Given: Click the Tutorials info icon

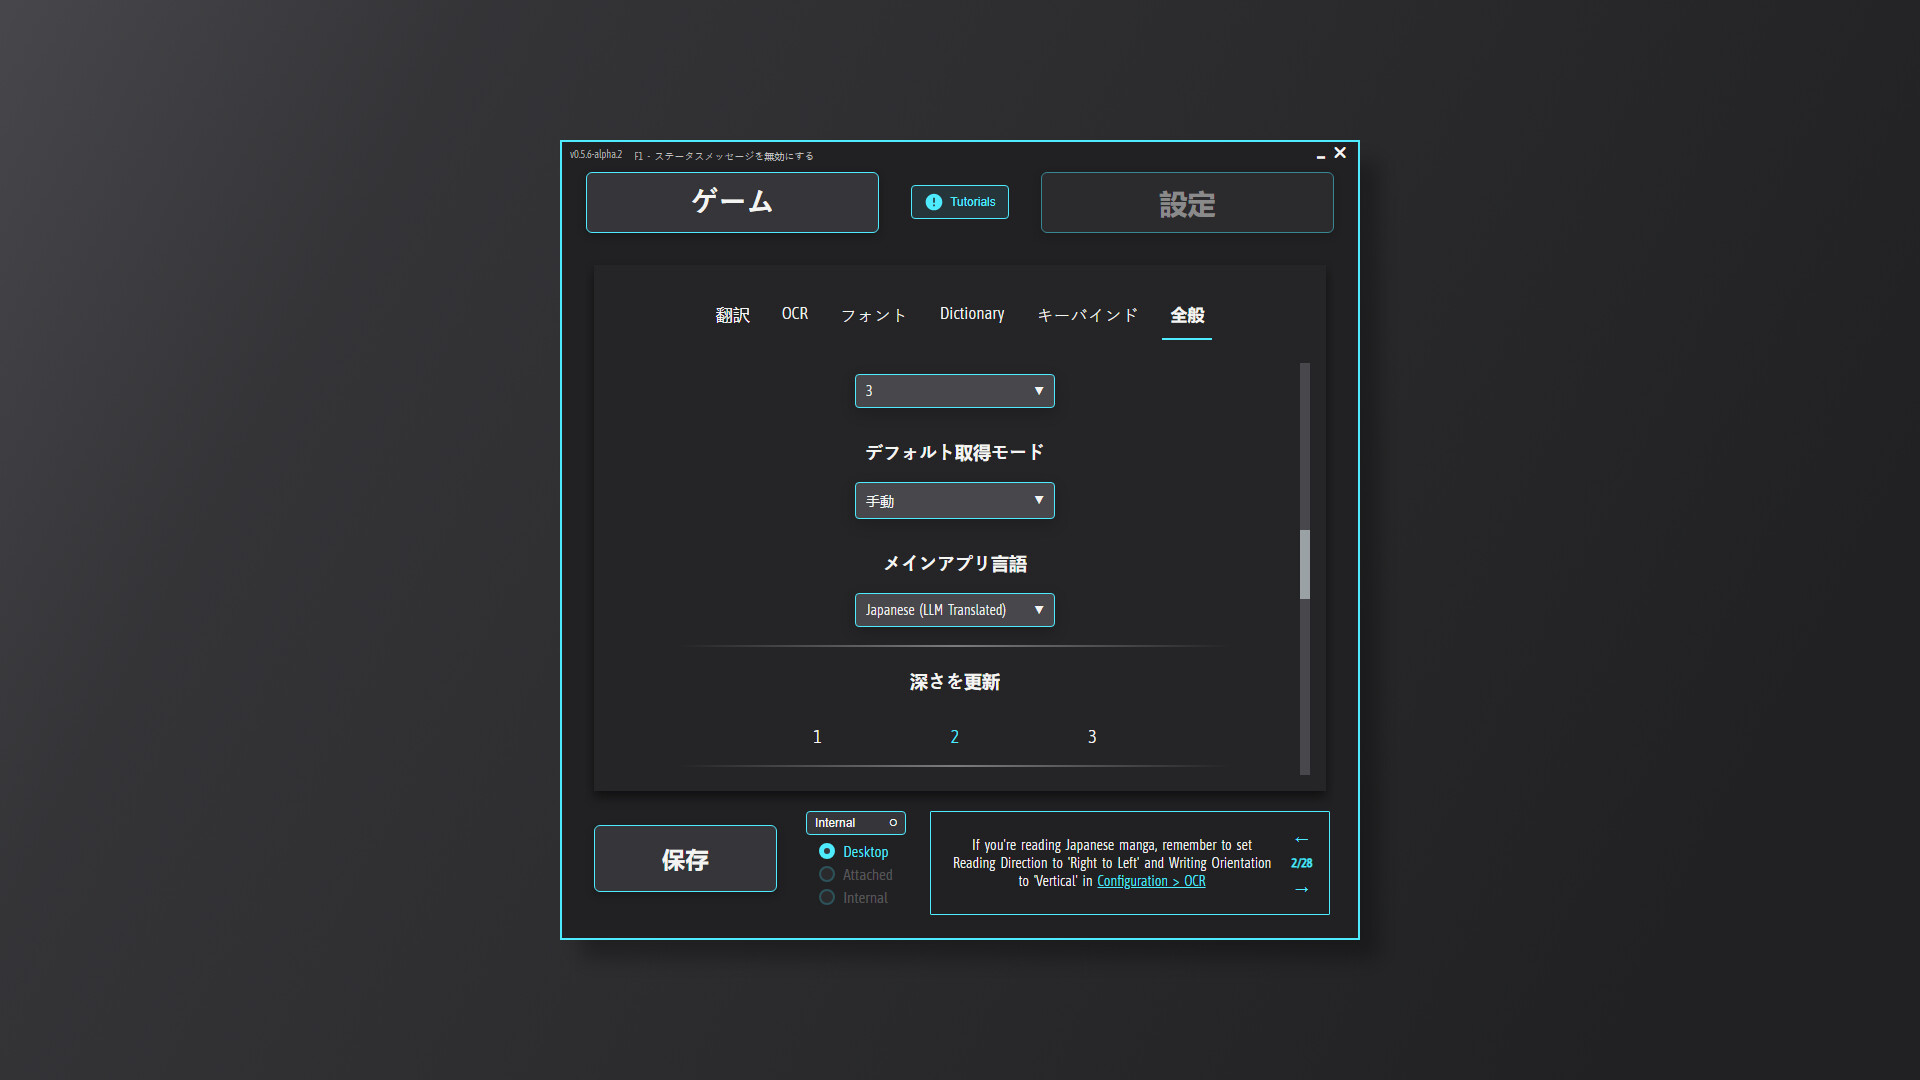Looking at the screenshot, I should (933, 202).
